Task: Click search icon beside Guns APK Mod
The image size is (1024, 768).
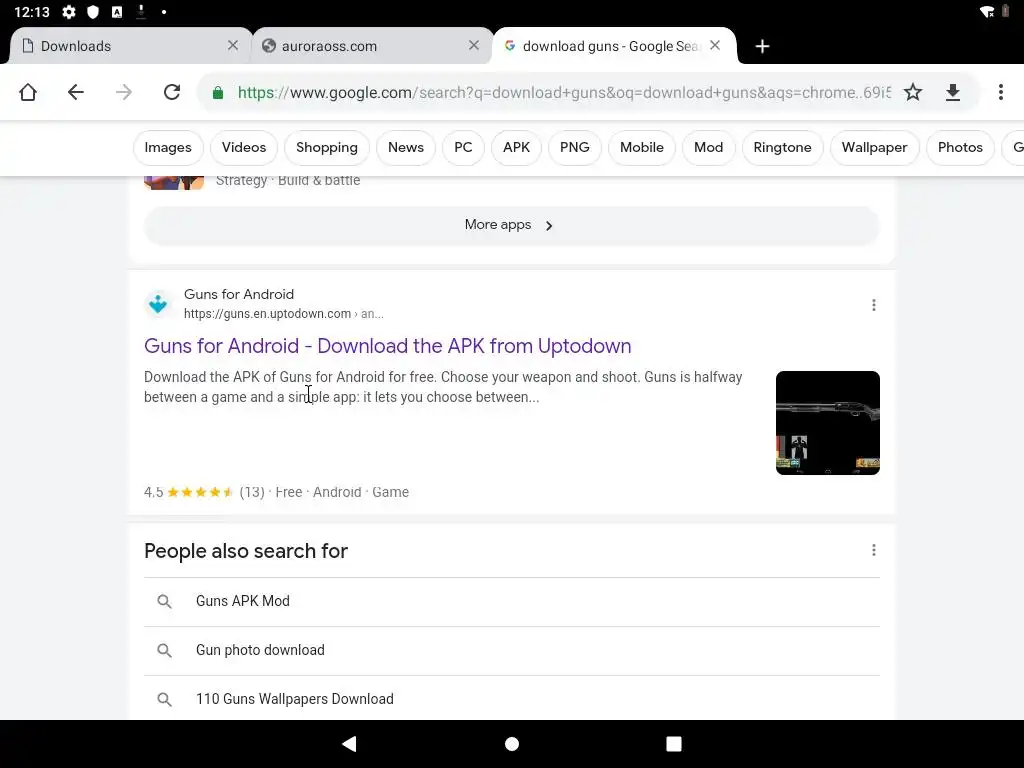Action: 165,601
